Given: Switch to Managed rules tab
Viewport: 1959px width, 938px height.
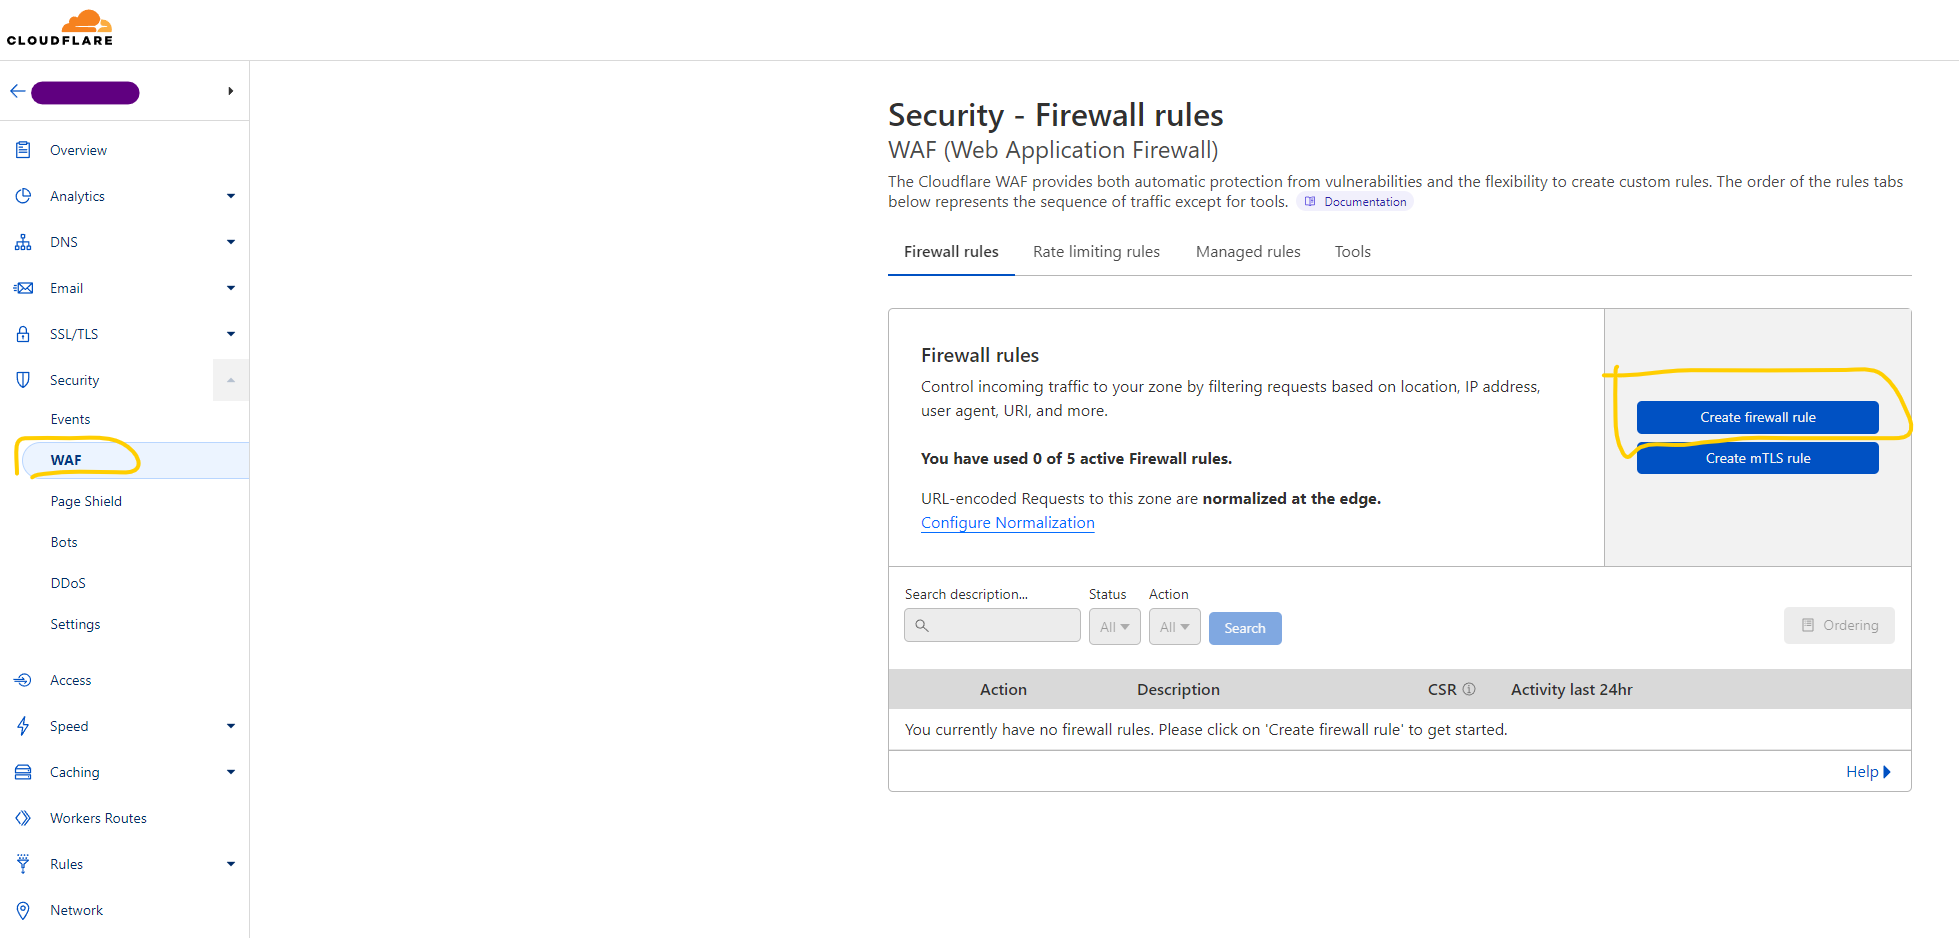Looking at the screenshot, I should 1248,252.
